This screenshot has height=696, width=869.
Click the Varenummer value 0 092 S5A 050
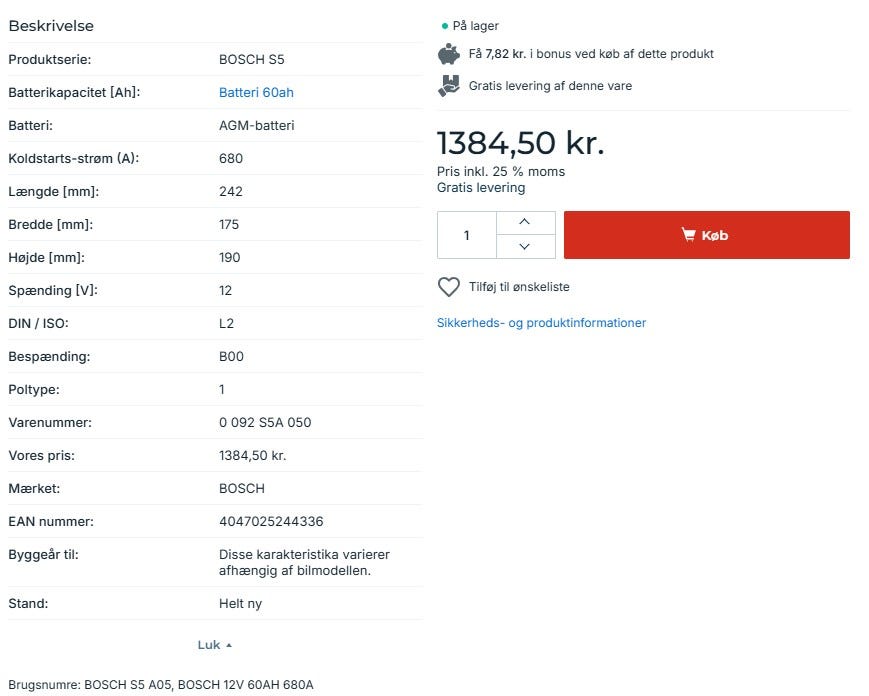pyautogui.click(x=265, y=423)
